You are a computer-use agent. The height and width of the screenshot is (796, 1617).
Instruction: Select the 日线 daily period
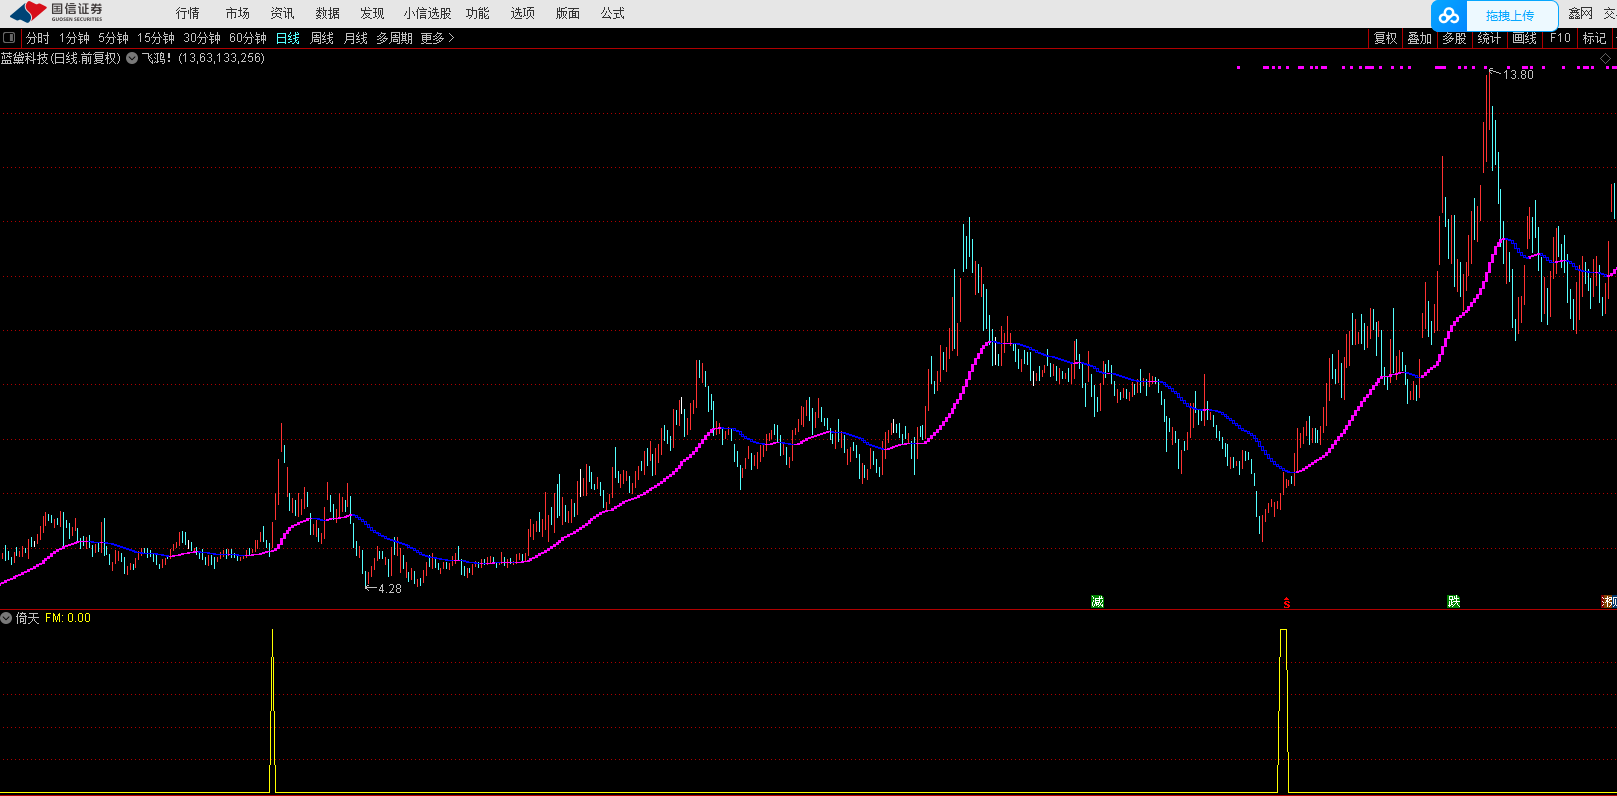pyautogui.click(x=288, y=38)
